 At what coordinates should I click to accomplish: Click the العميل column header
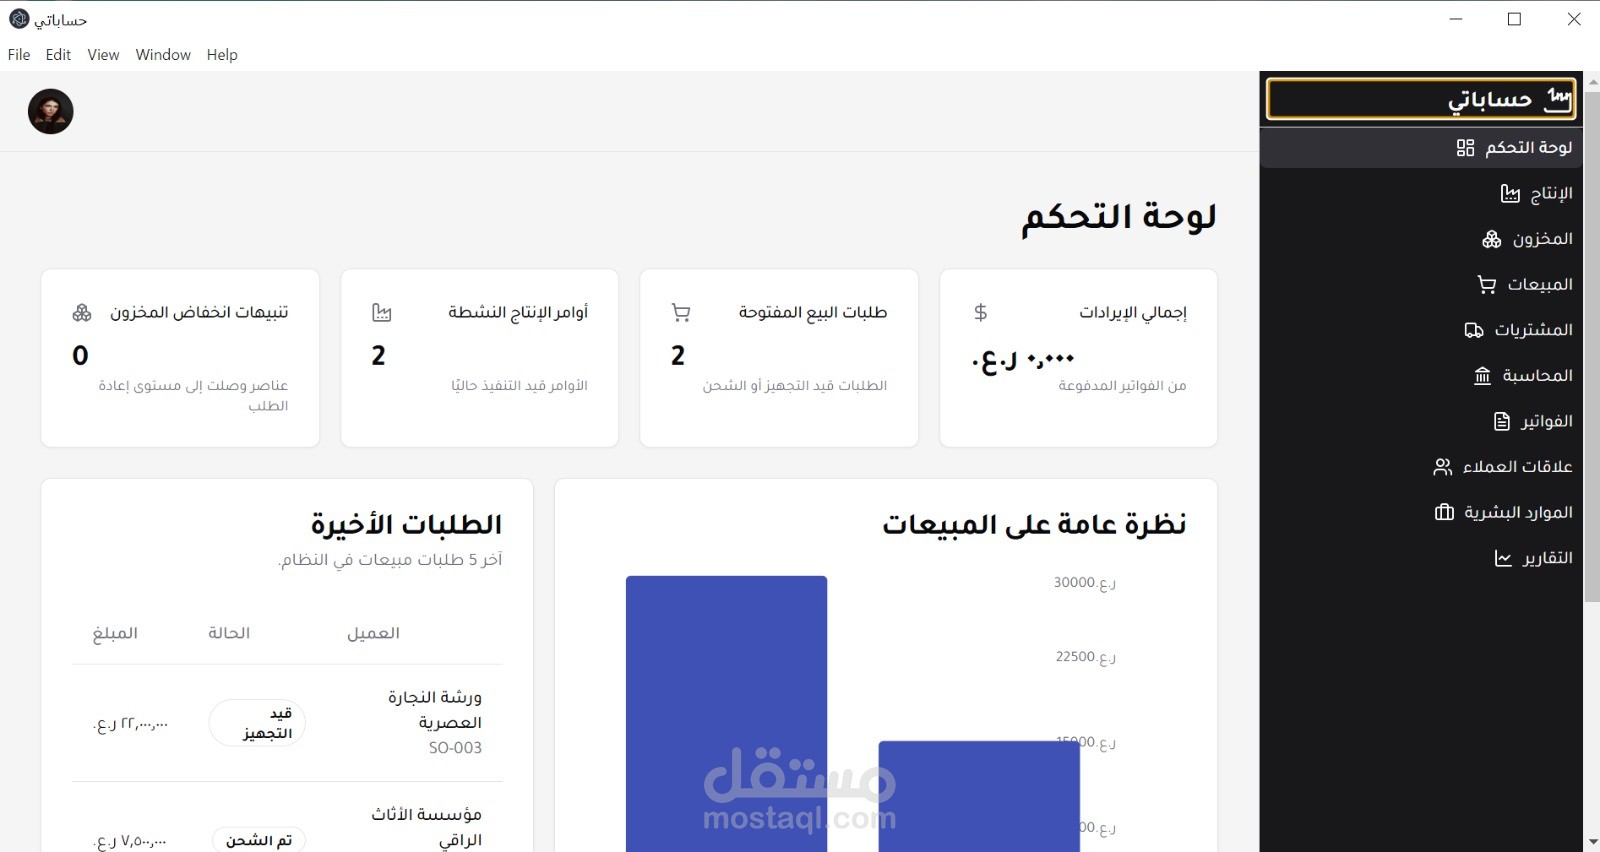coord(373,633)
